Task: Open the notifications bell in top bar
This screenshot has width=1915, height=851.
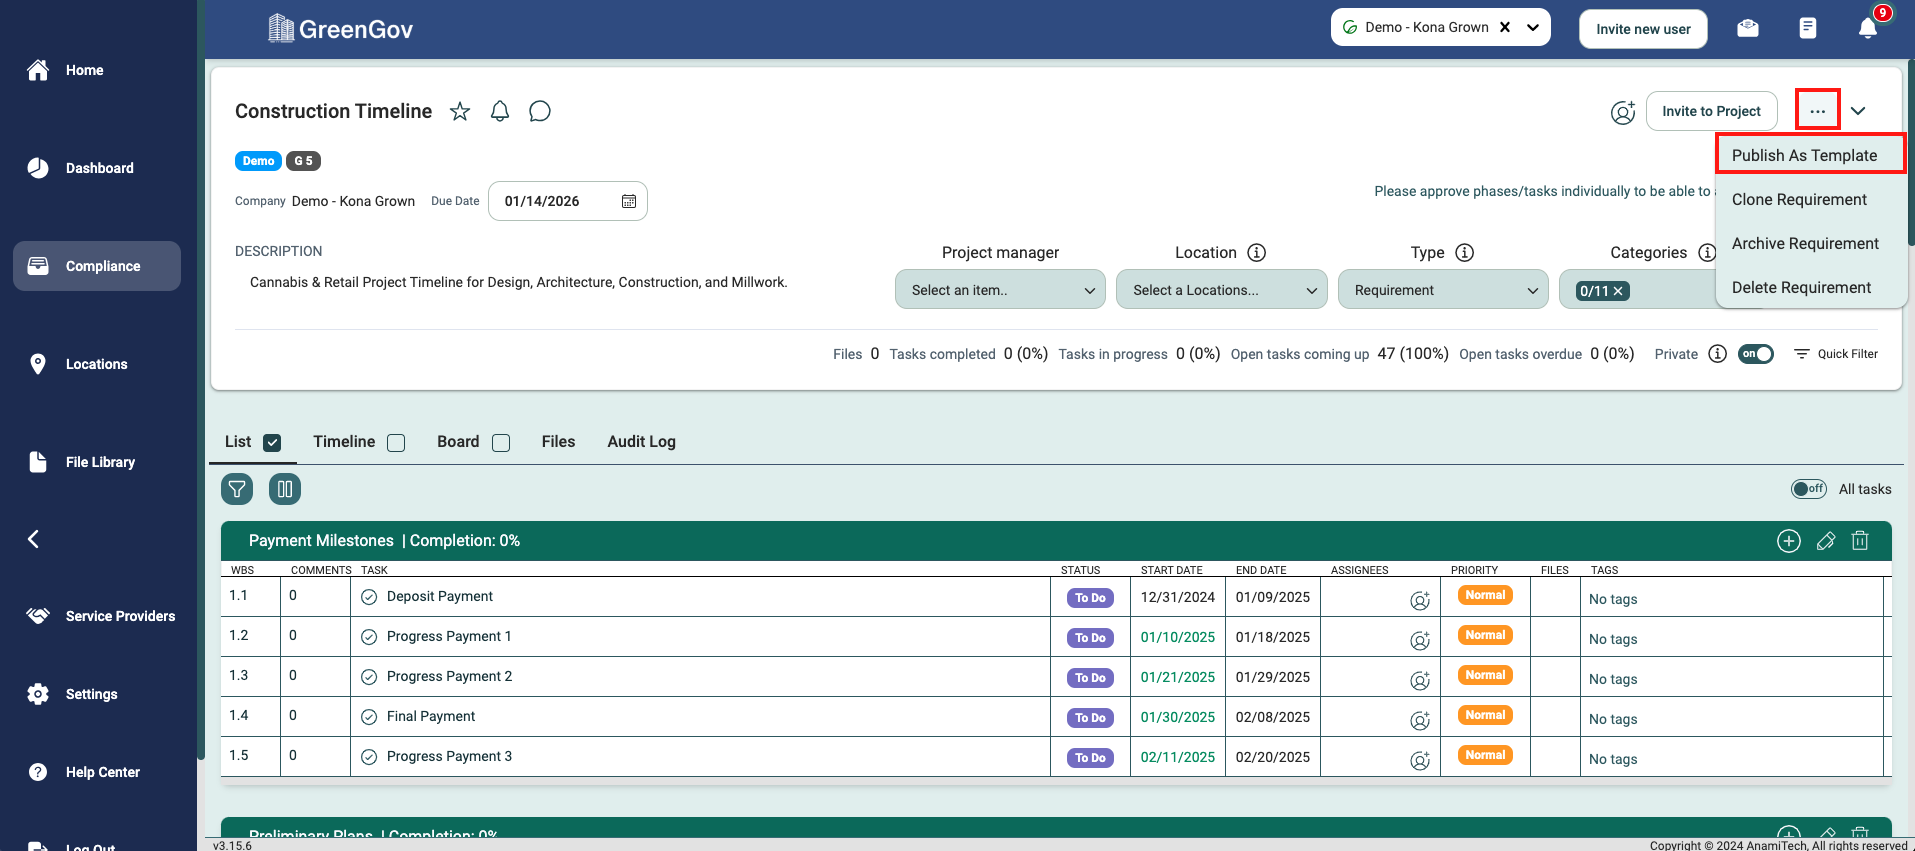Action: pyautogui.click(x=1867, y=28)
